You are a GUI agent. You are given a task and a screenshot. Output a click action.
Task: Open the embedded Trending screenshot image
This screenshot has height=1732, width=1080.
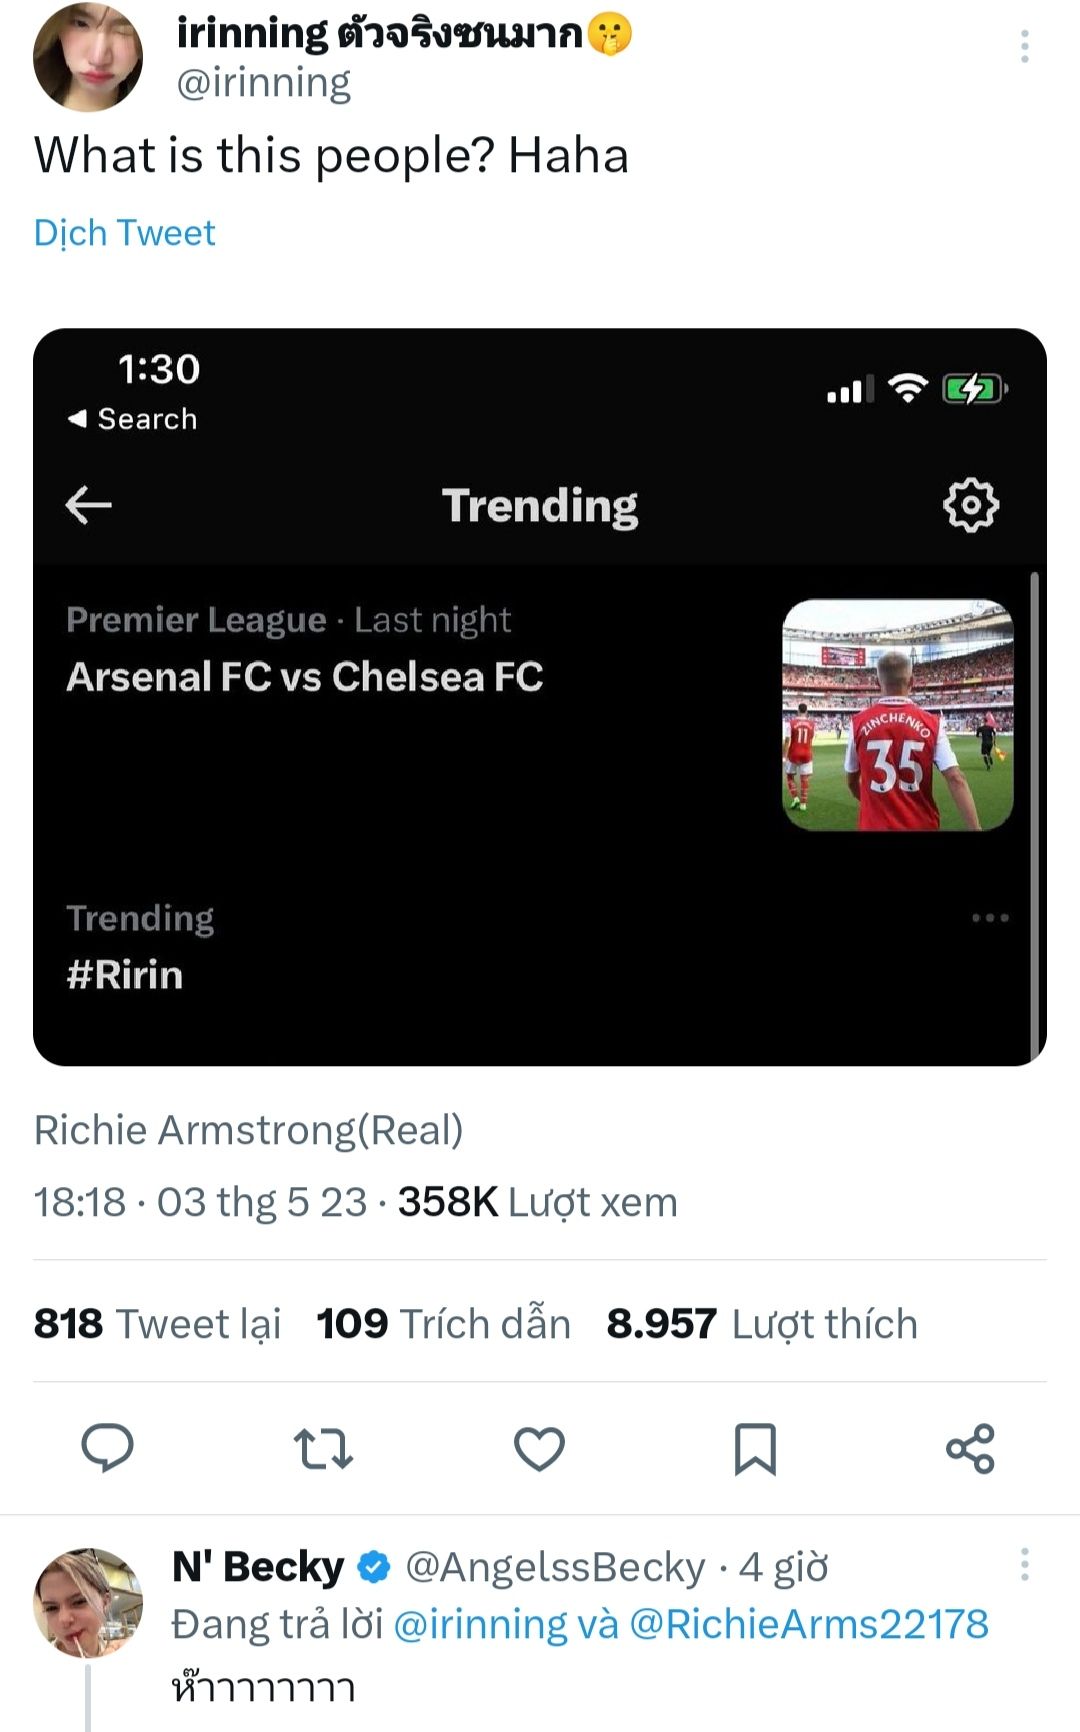click(540, 697)
